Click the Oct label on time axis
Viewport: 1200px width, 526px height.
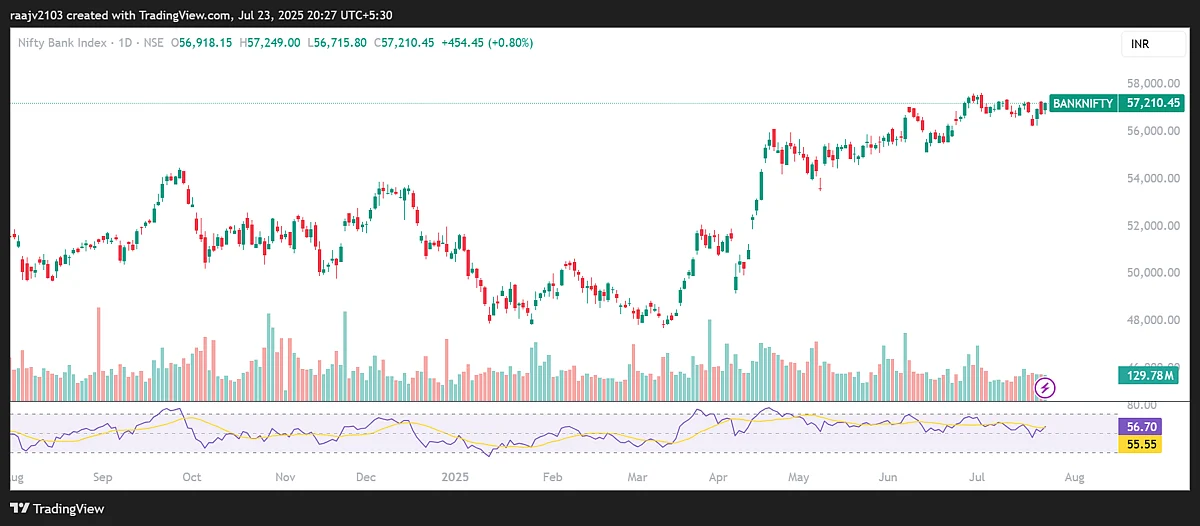pyautogui.click(x=193, y=478)
